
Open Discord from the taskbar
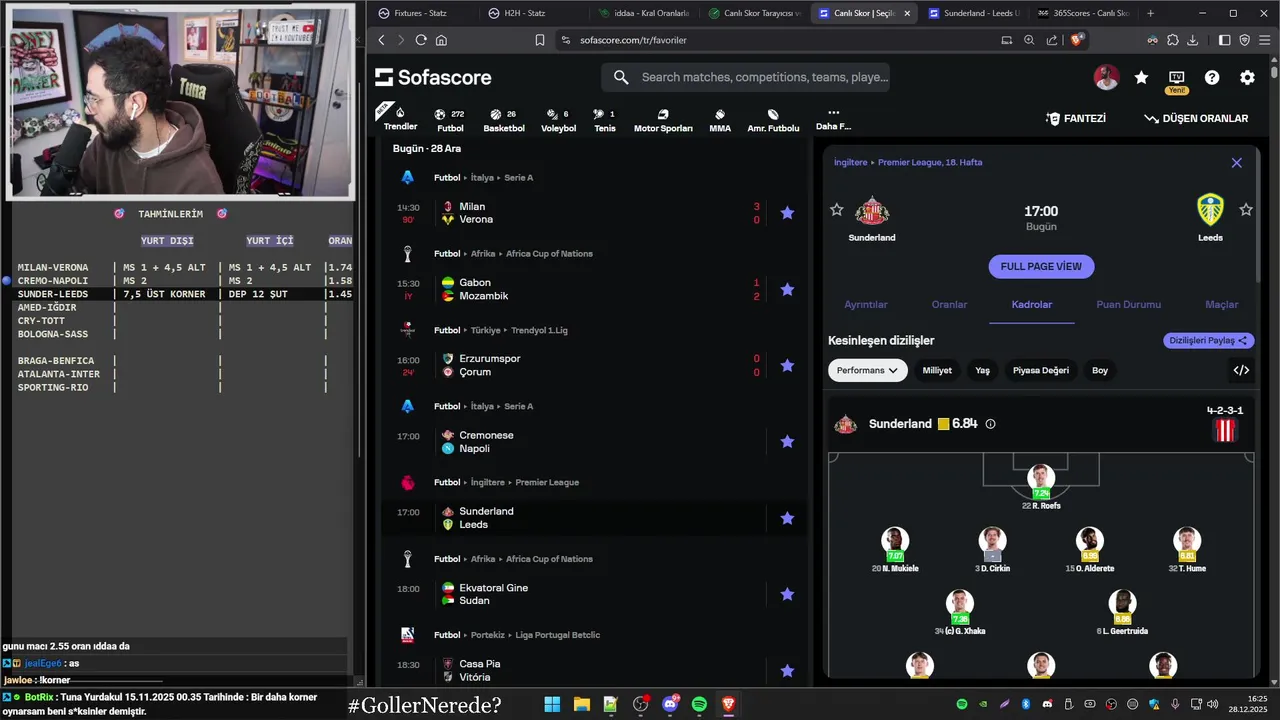coord(670,704)
